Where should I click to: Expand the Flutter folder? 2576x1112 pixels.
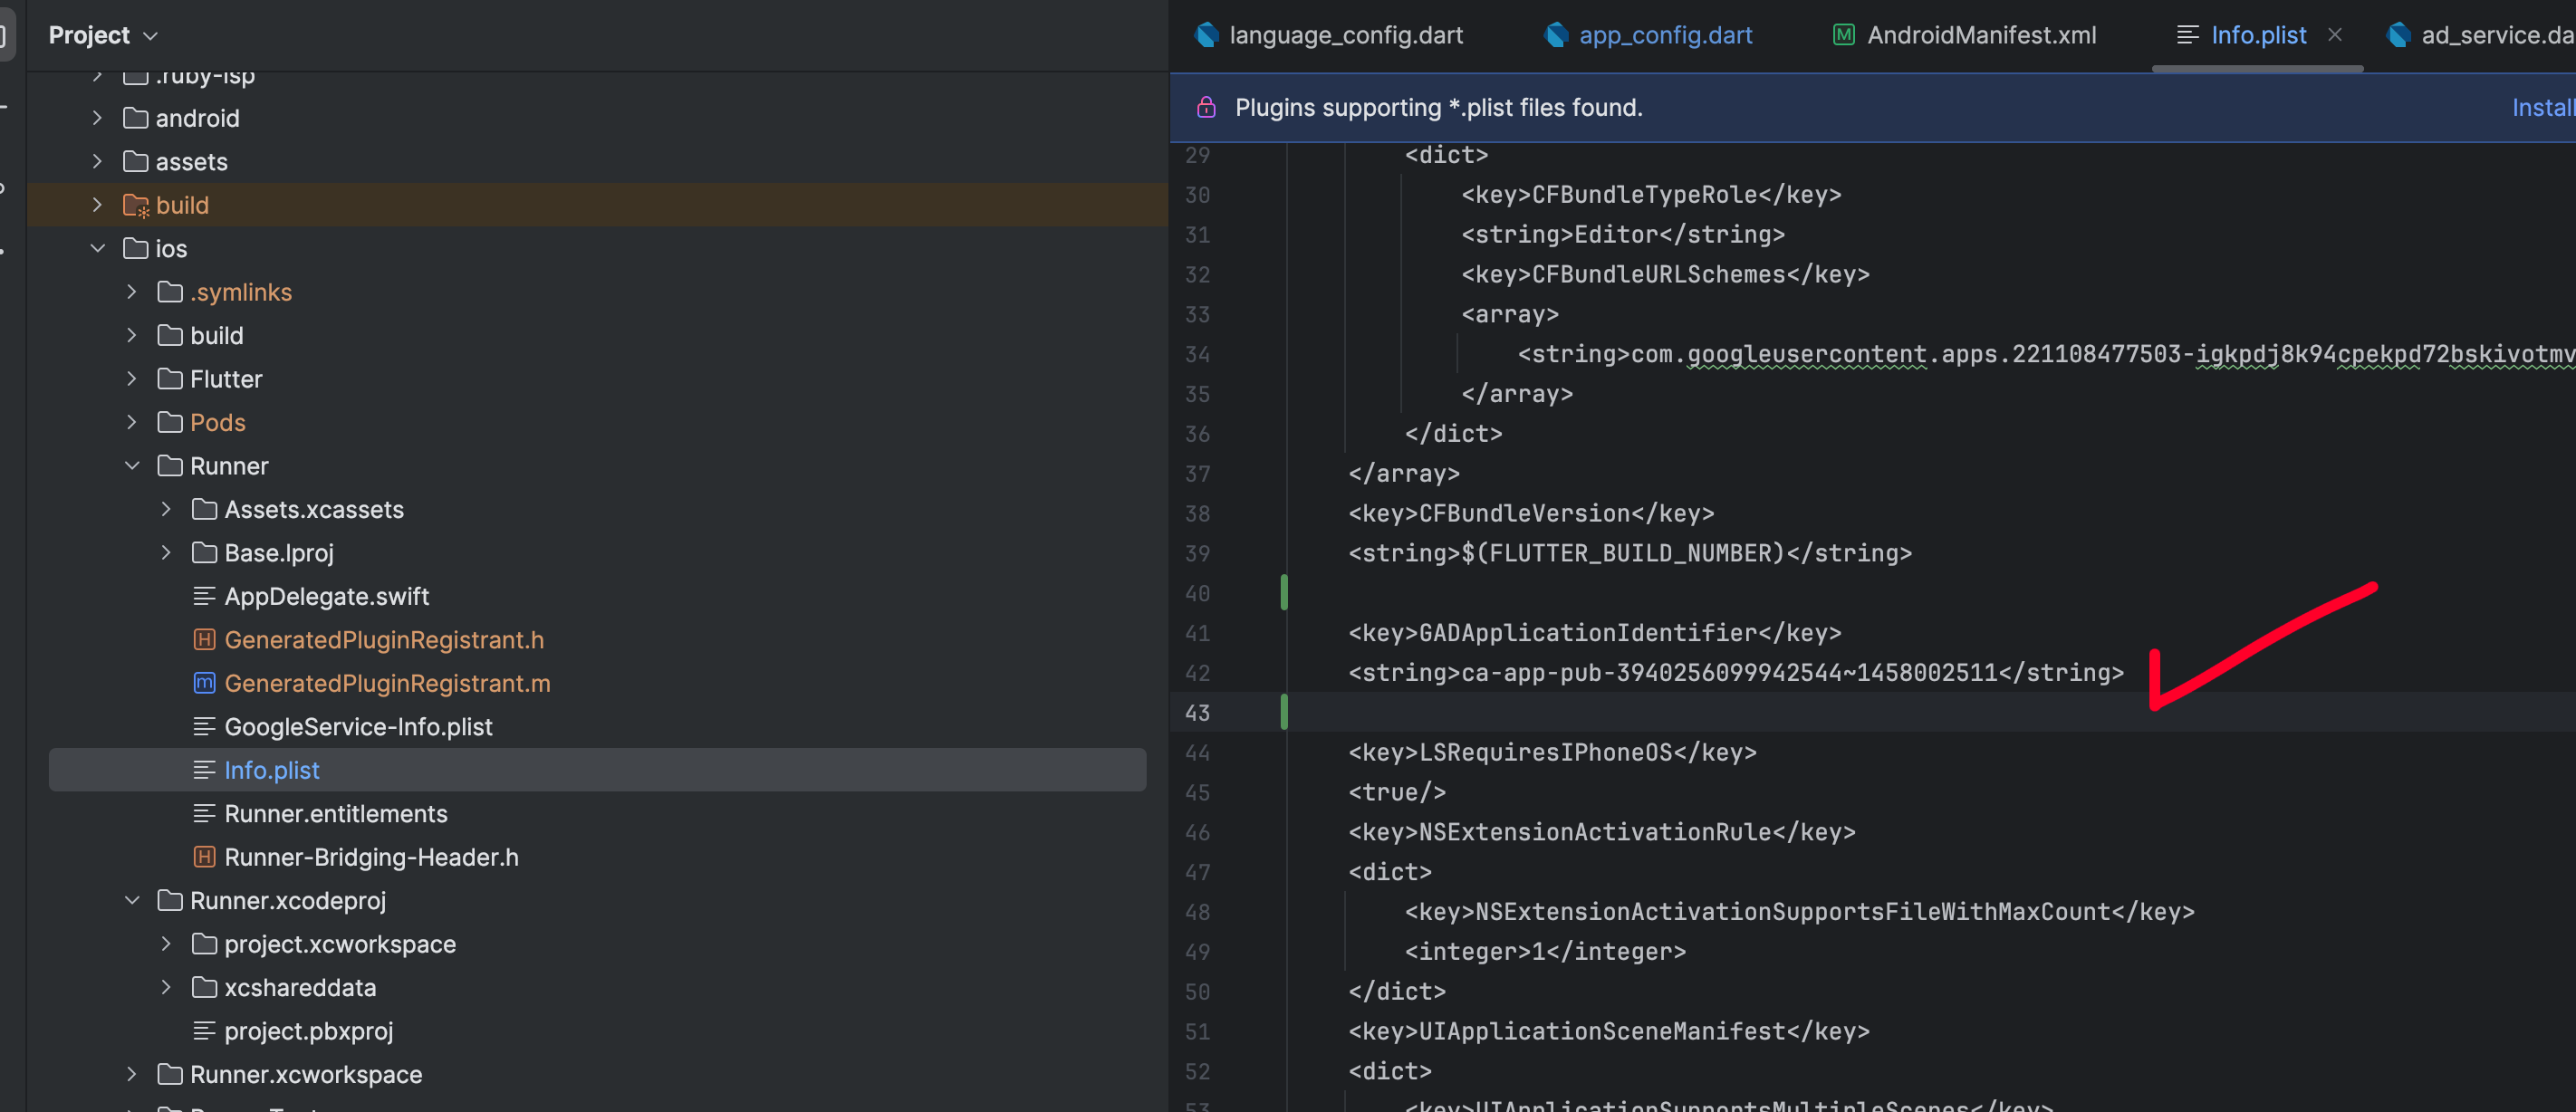(131, 379)
